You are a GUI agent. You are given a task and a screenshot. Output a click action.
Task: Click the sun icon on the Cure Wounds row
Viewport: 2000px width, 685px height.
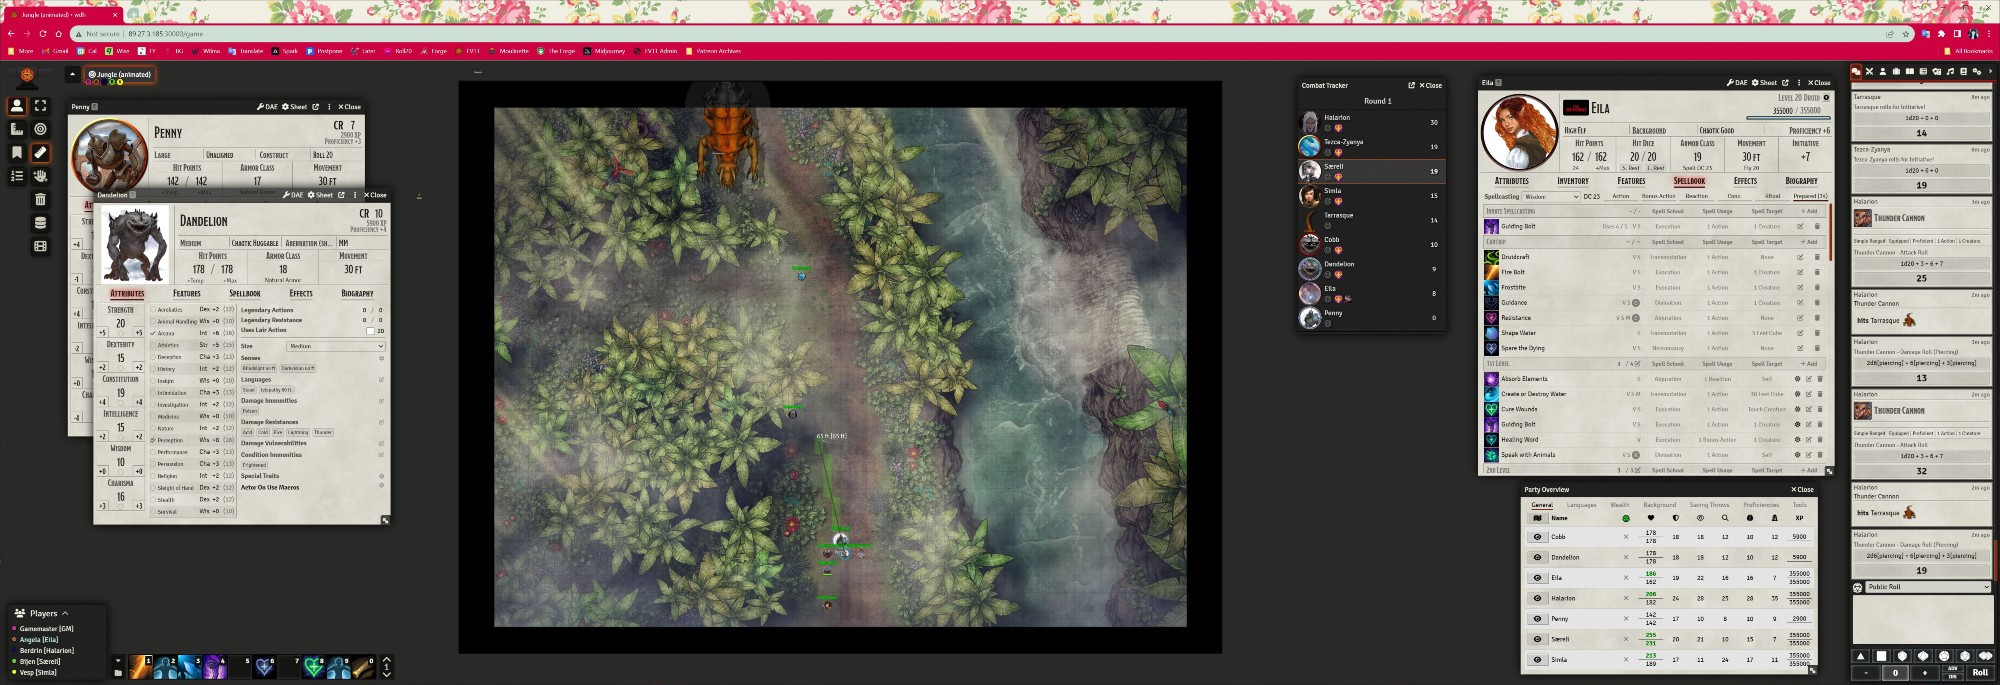point(1797,409)
